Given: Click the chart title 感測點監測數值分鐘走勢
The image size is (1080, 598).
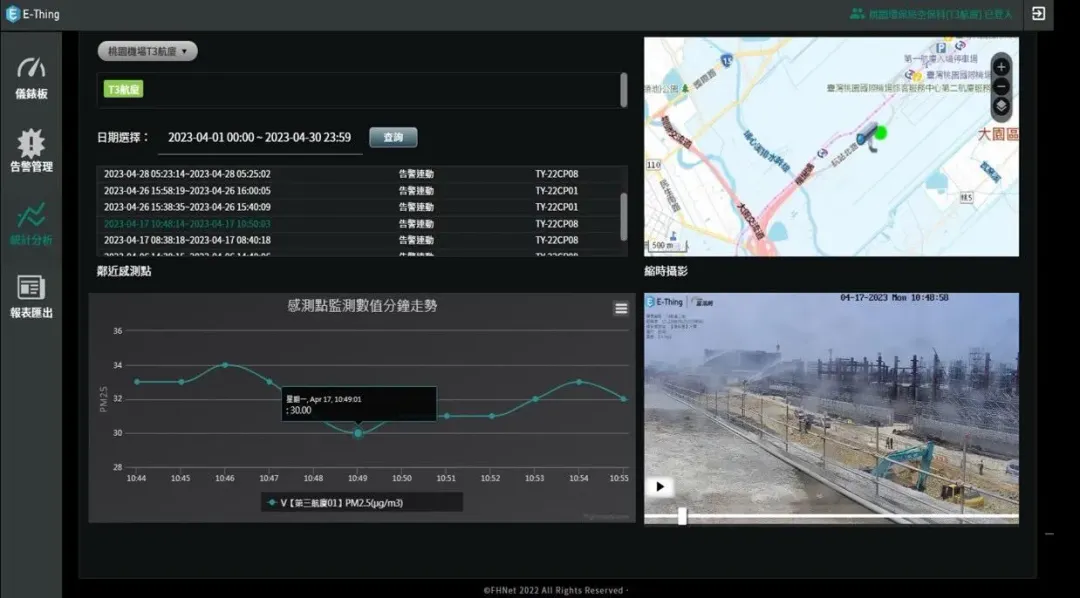Looking at the screenshot, I should click(x=362, y=306).
